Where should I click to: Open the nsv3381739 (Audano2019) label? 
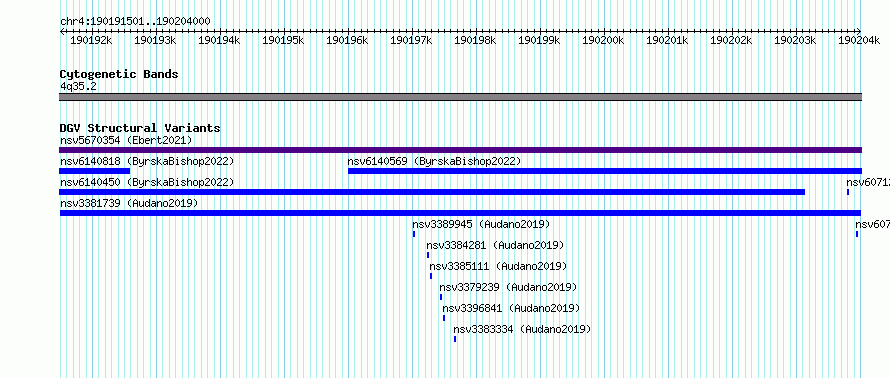click(129, 203)
